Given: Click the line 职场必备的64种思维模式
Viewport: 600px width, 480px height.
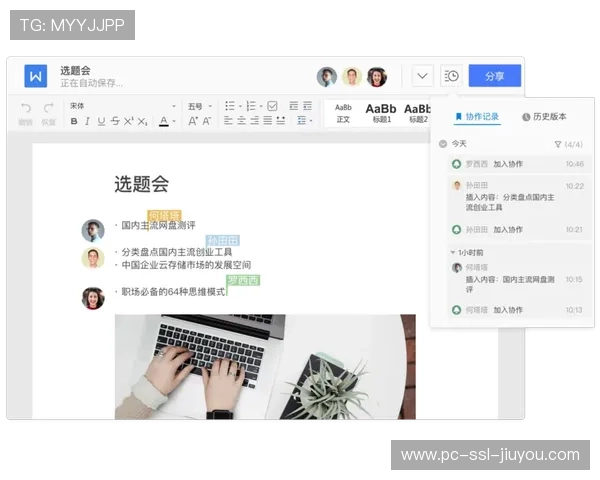Looking at the screenshot, I should pos(173,292).
